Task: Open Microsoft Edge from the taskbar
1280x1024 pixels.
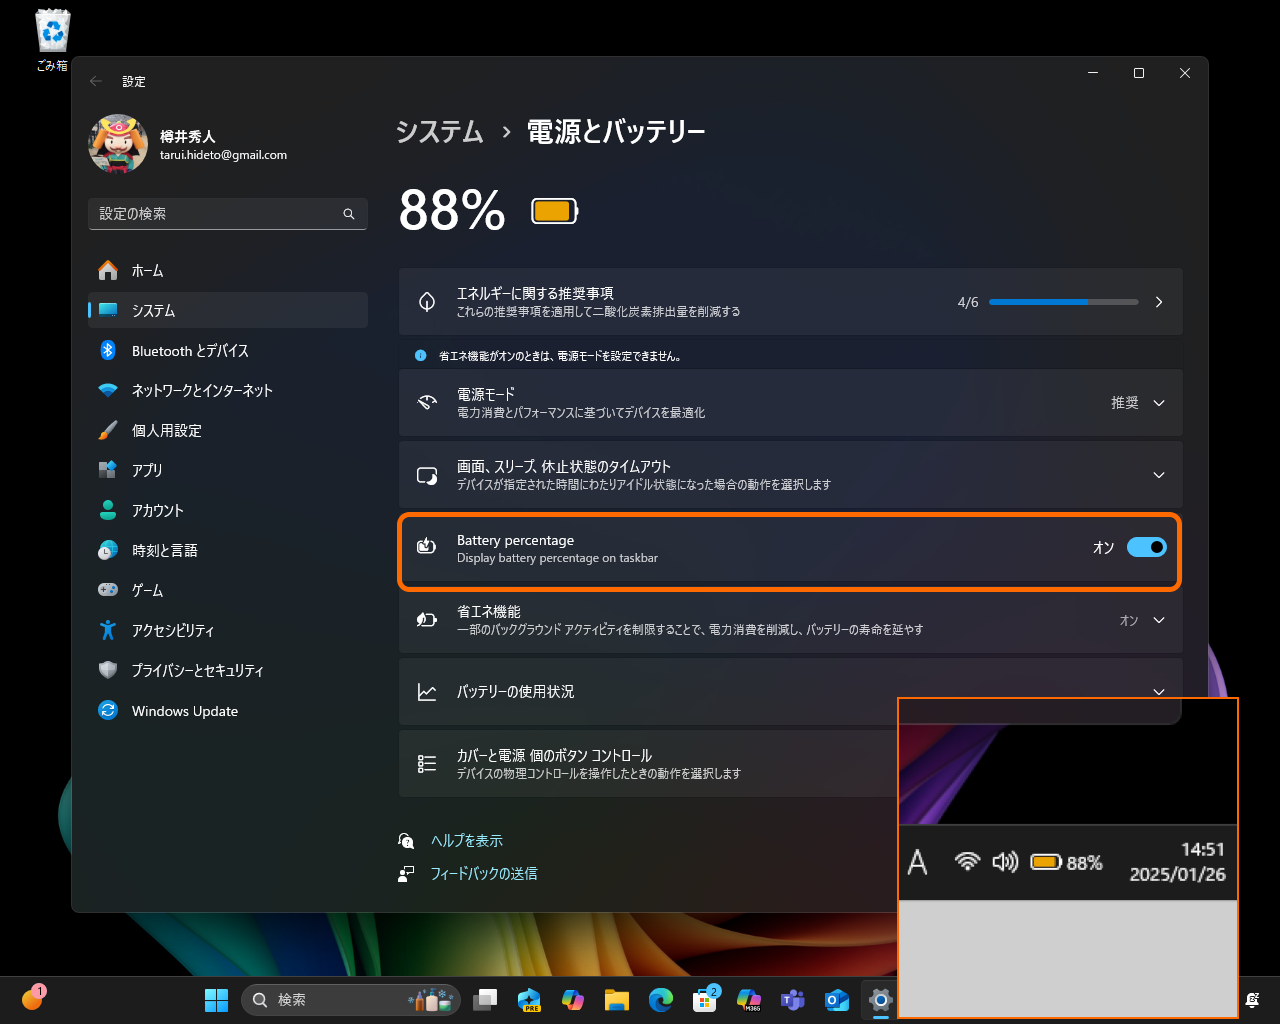Action: 661,999
